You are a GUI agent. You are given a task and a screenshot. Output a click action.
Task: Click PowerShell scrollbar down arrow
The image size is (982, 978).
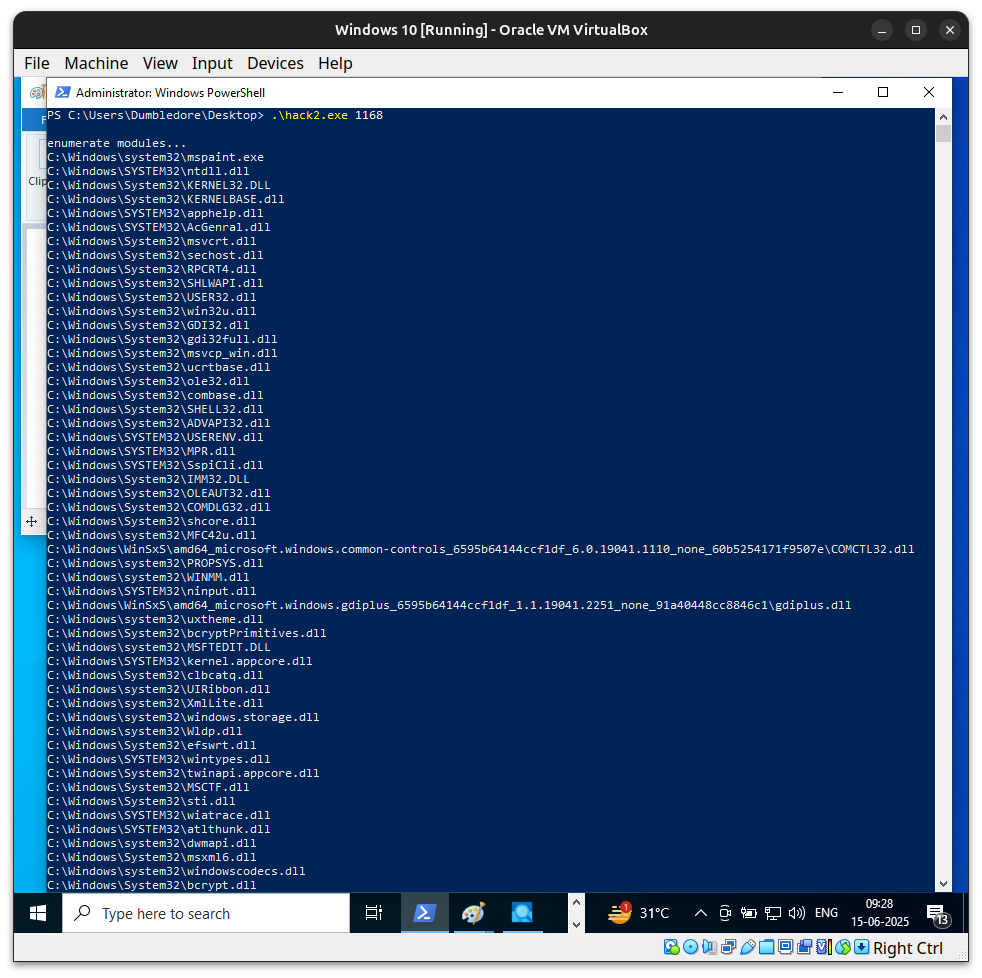943,884
